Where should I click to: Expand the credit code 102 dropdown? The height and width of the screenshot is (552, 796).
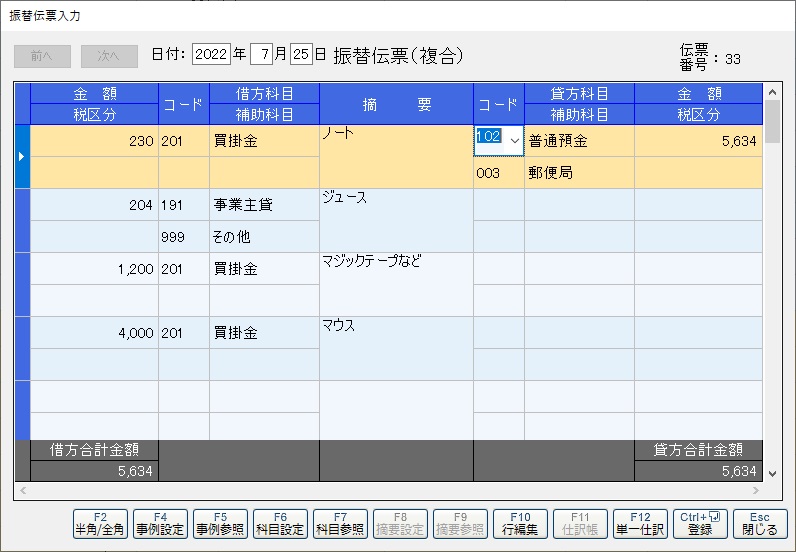514,141
